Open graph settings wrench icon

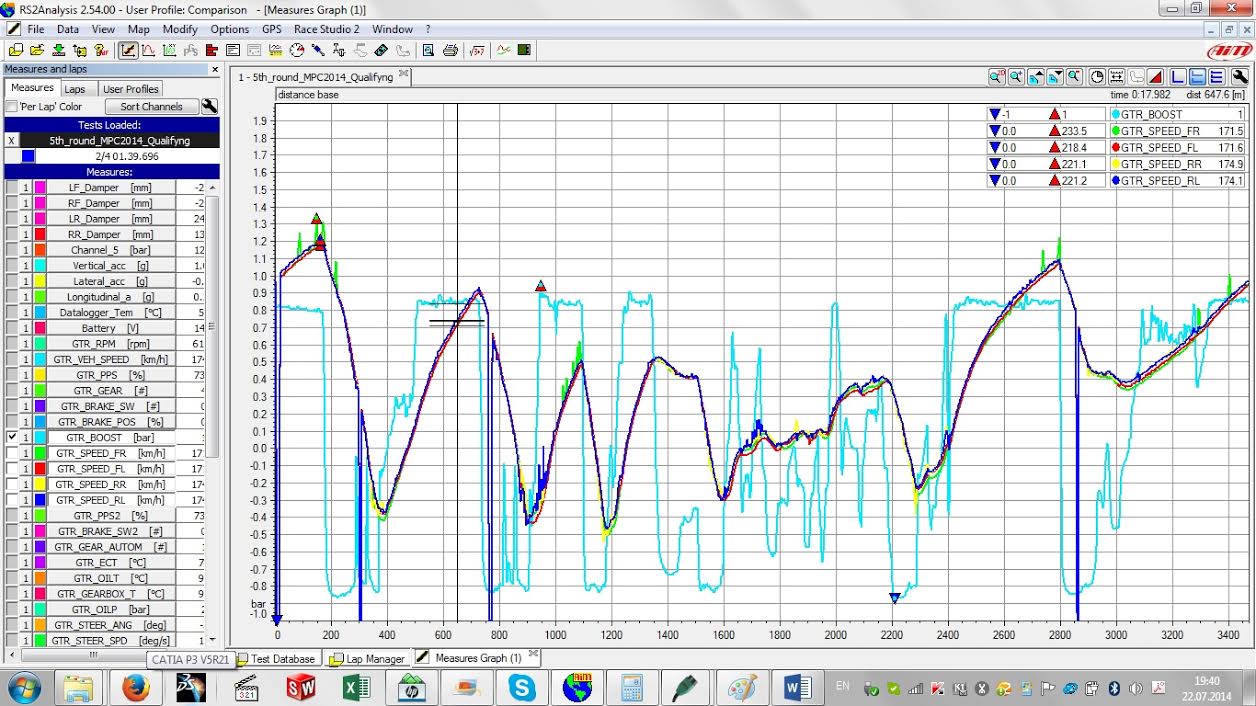click(x=1240, y=76)
